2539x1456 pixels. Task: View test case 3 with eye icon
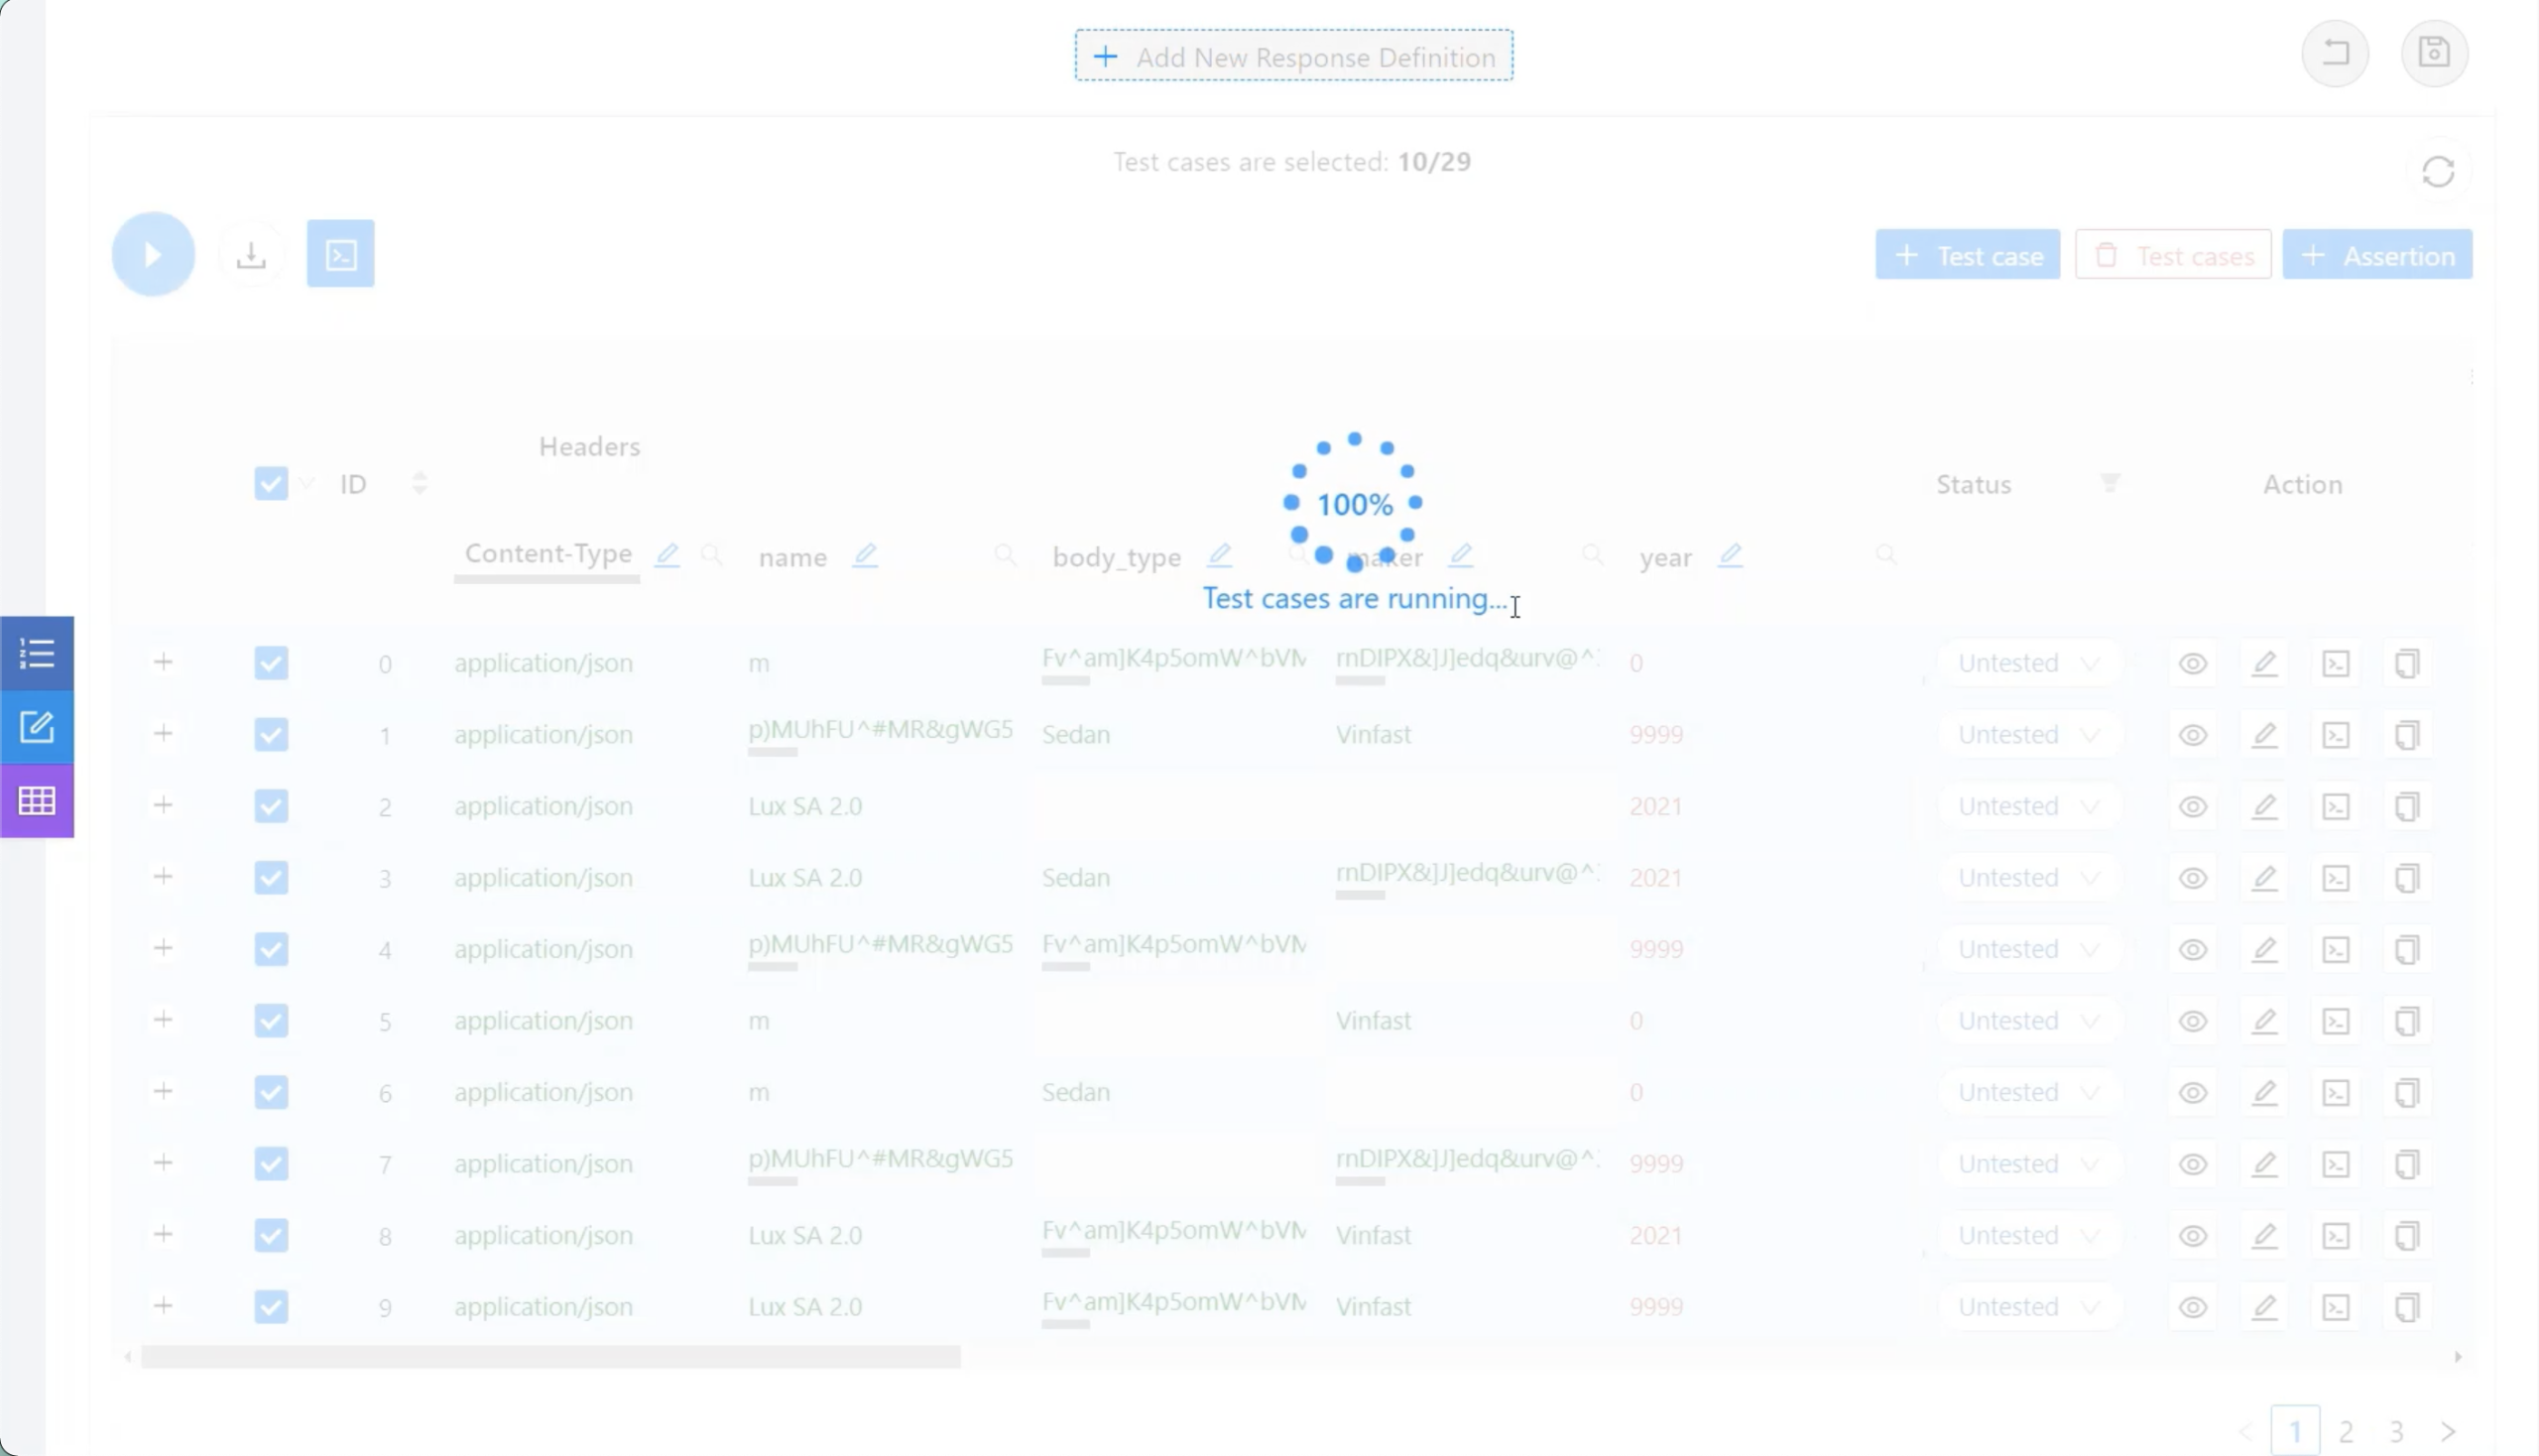pyautogui.click(x=2193, y=878)
